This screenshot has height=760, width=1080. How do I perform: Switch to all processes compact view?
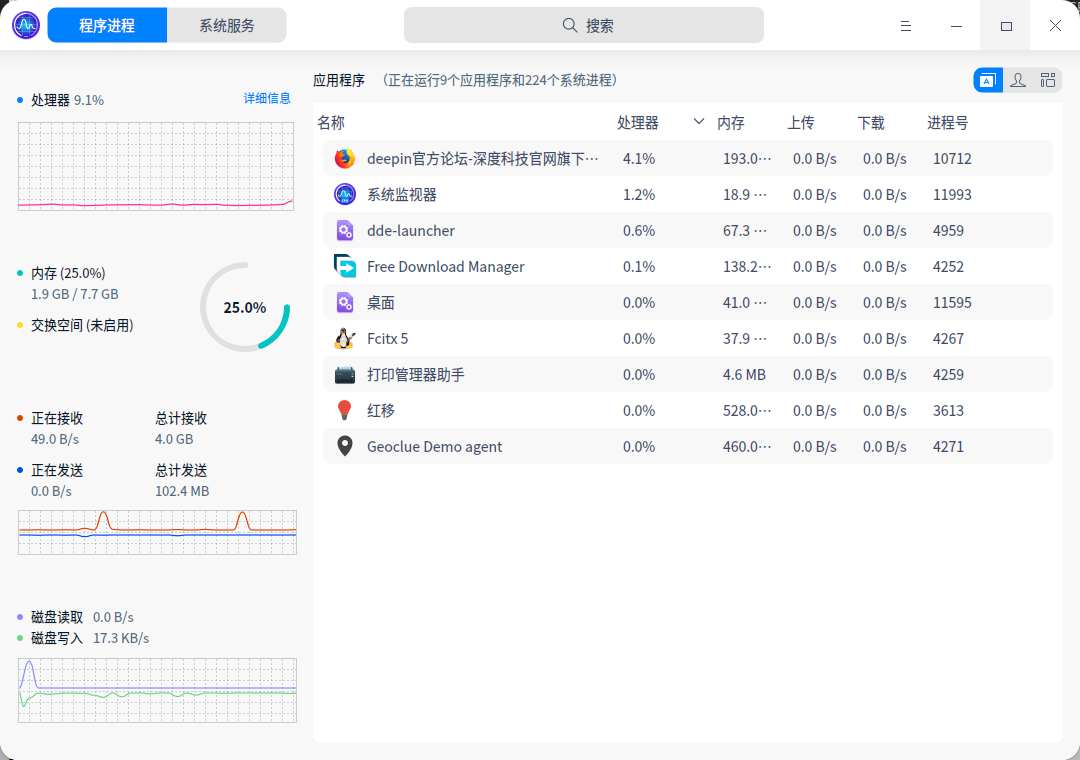[1048, 79]
